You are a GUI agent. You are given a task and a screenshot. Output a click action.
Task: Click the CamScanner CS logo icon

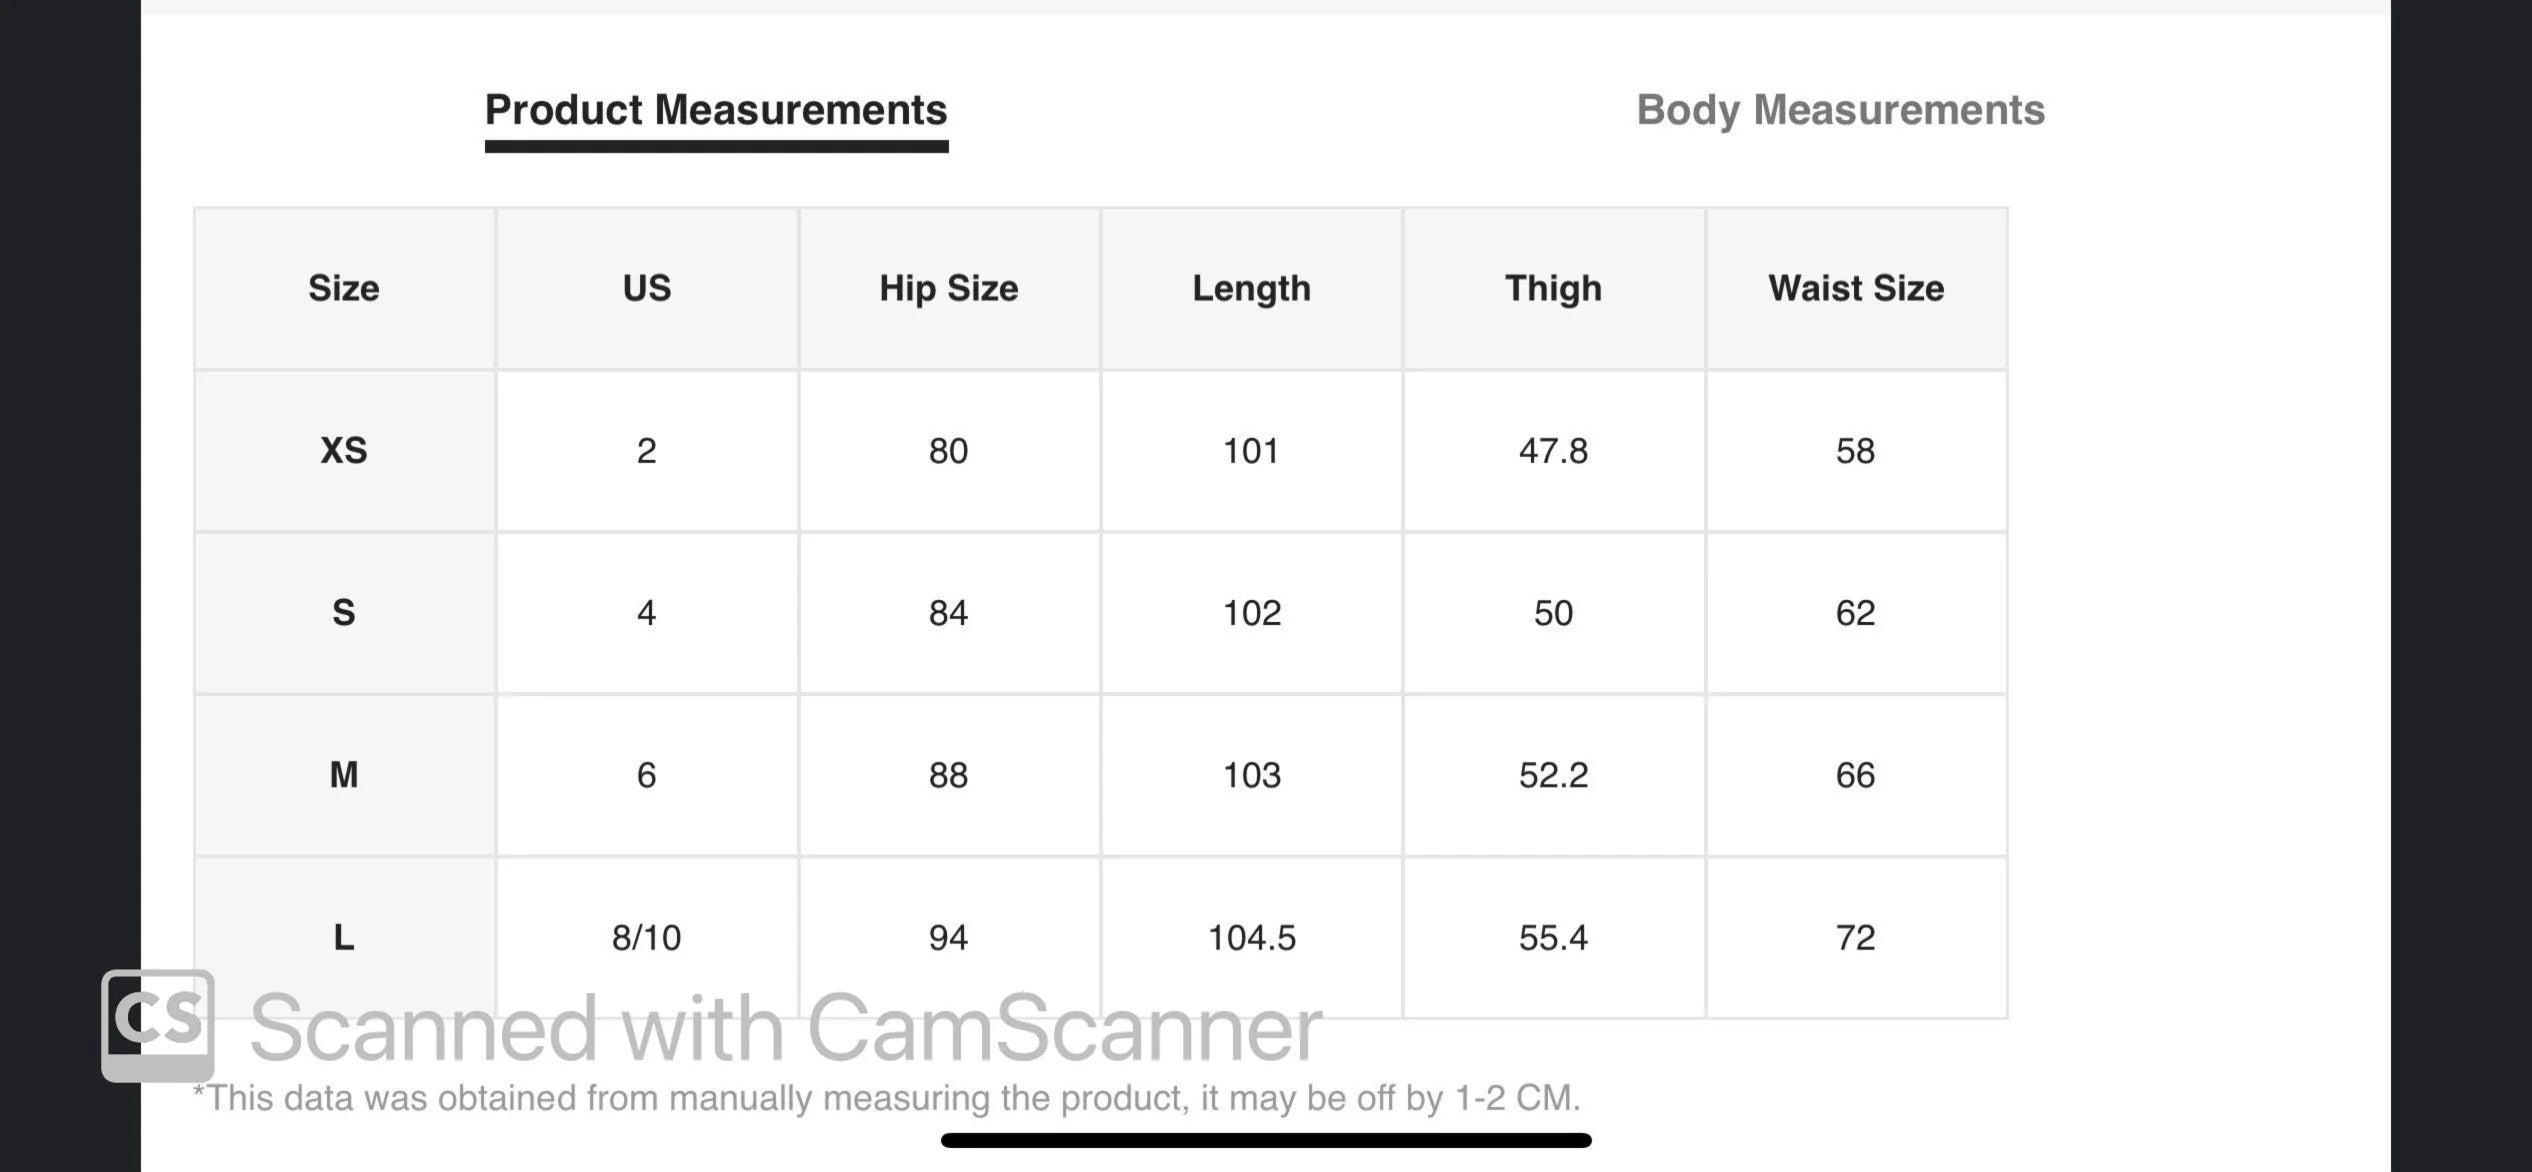[158, 1024]
